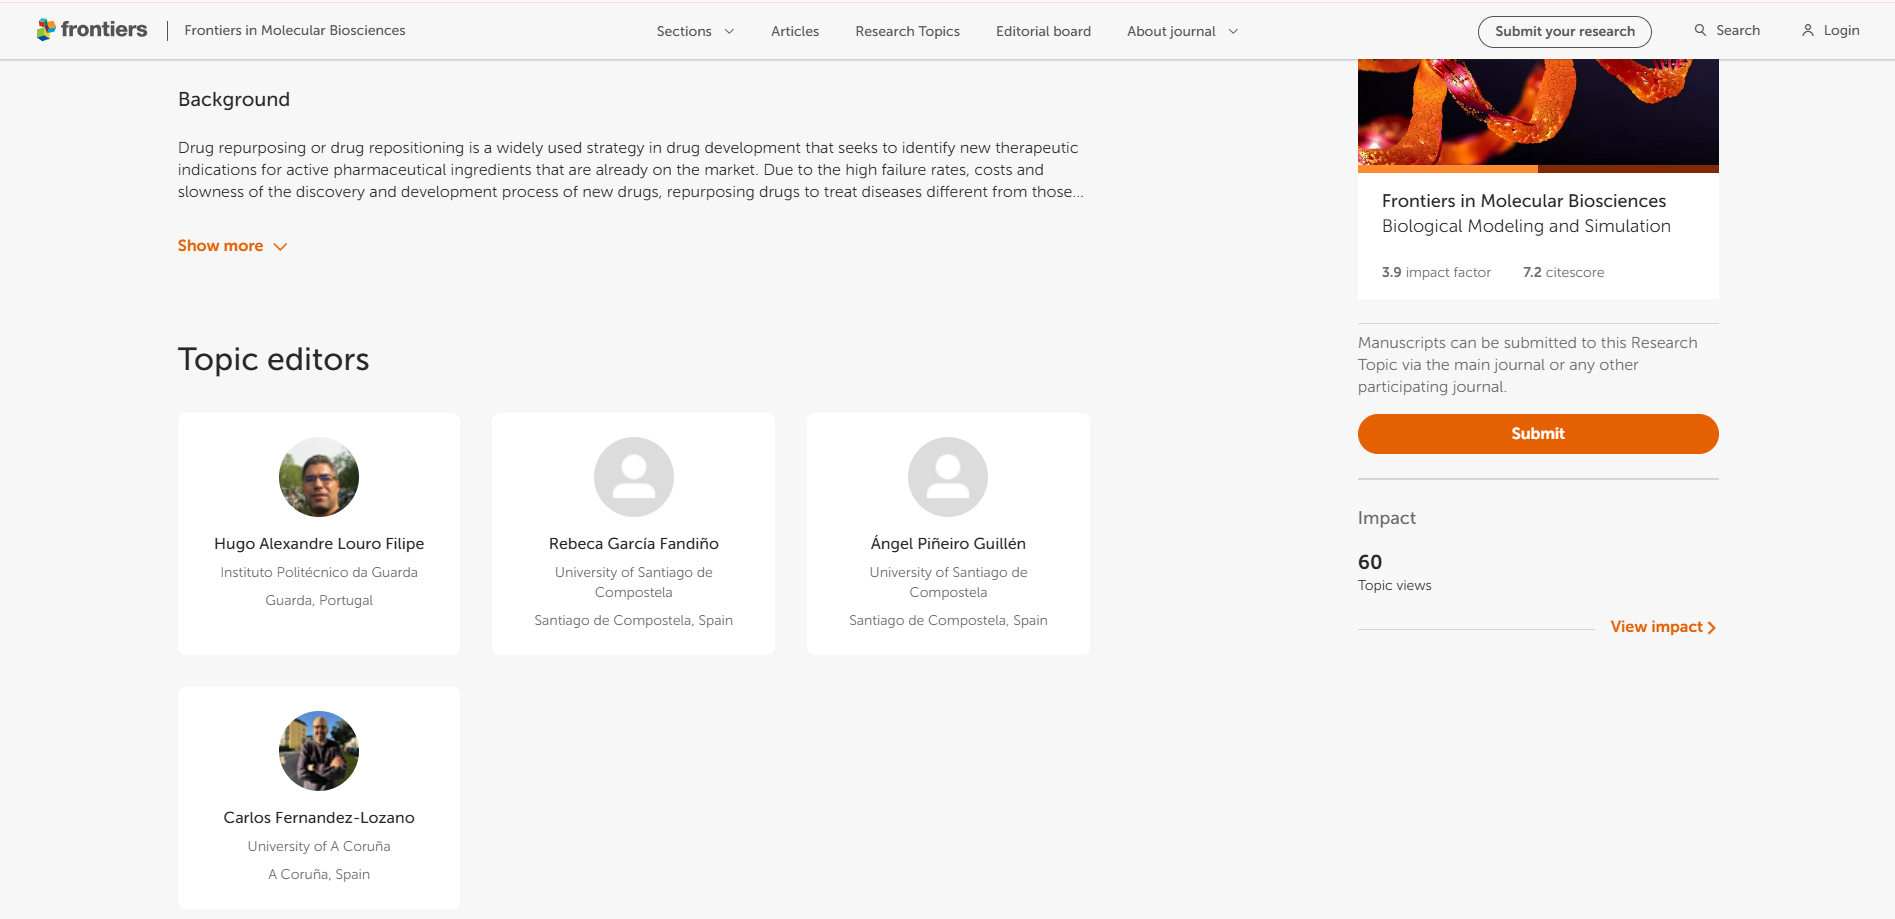
Task: Open Hugo Alexandre Louro Filipe's profile photo
Action: click(x=319, y=477)
